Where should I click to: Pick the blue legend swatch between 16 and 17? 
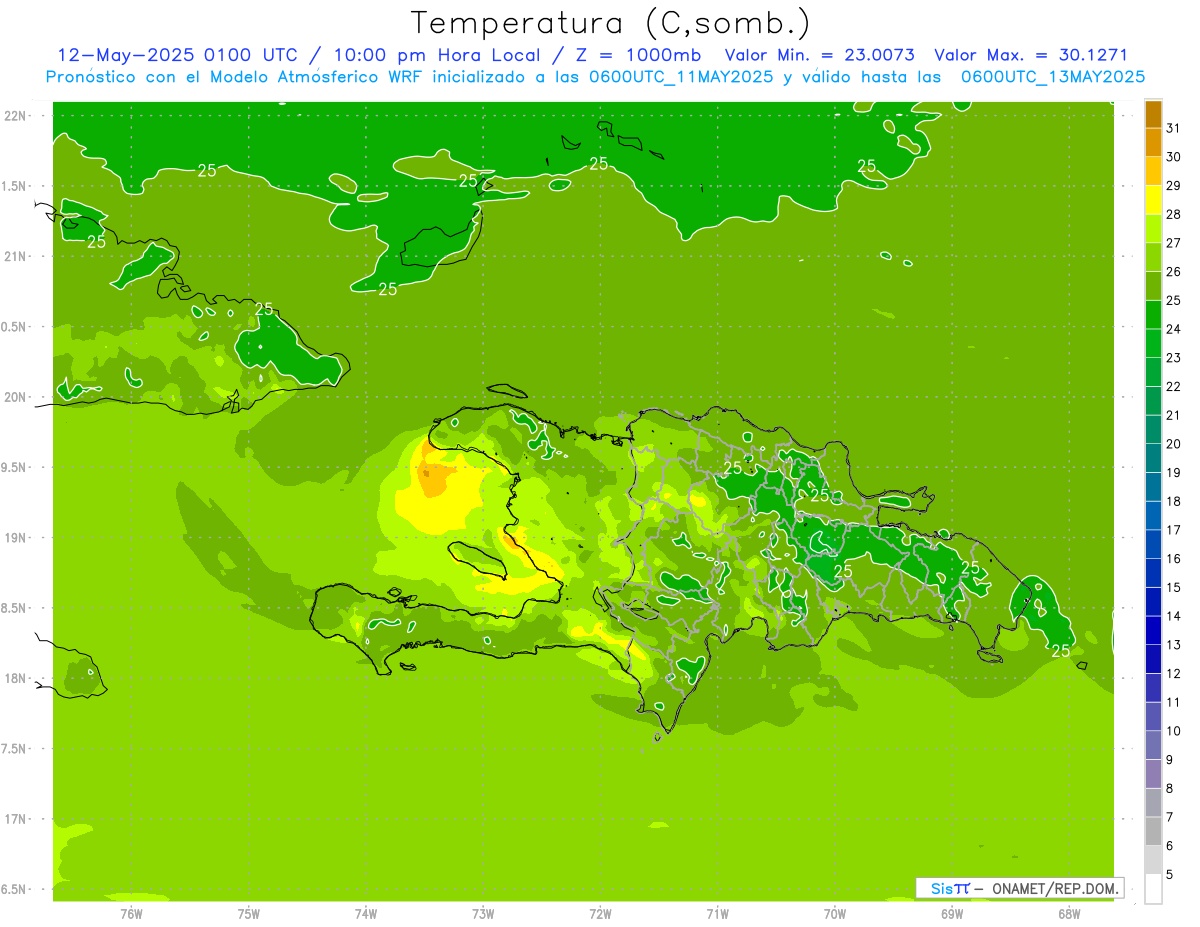point(1153,544)
